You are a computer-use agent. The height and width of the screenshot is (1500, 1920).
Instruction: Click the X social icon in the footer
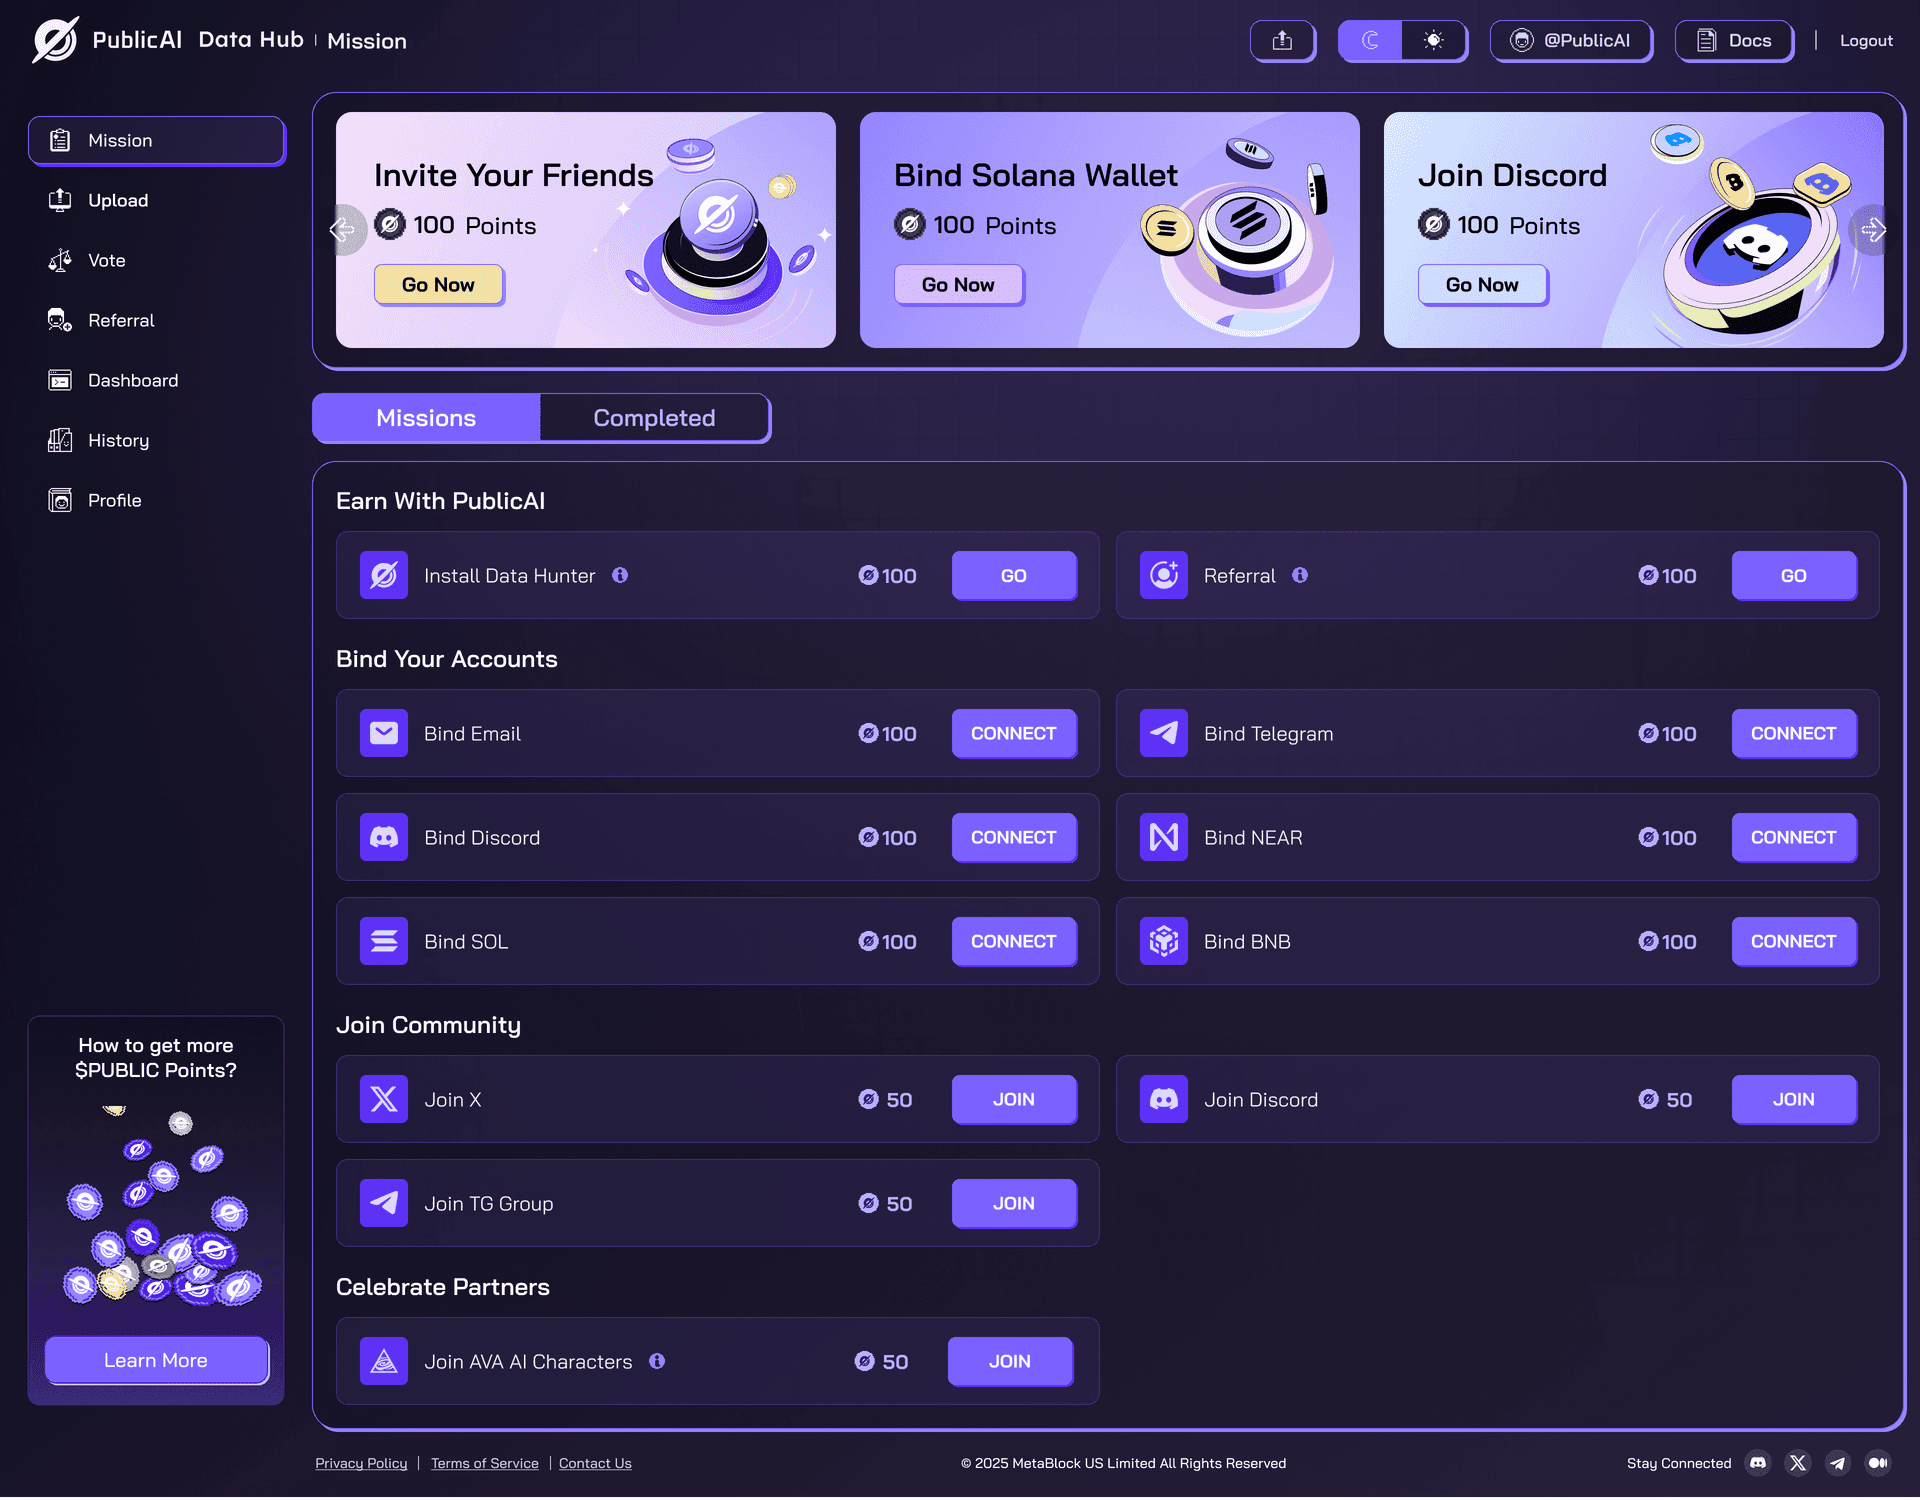coord(1798,1463)
